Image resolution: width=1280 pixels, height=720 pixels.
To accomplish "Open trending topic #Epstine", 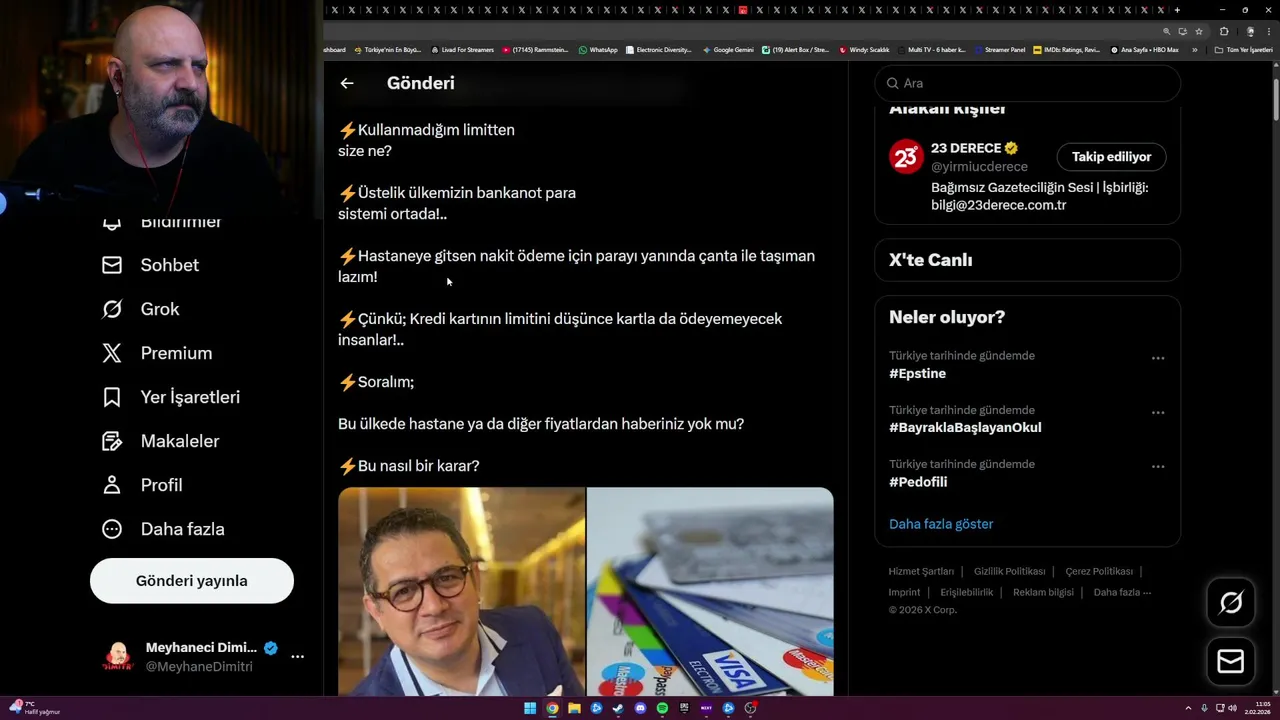I will pos(917,373).
